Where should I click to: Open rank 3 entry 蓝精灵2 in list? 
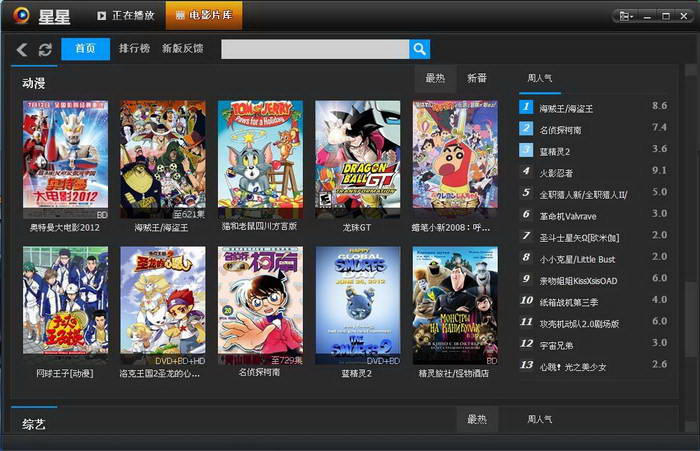click(554, 151)
